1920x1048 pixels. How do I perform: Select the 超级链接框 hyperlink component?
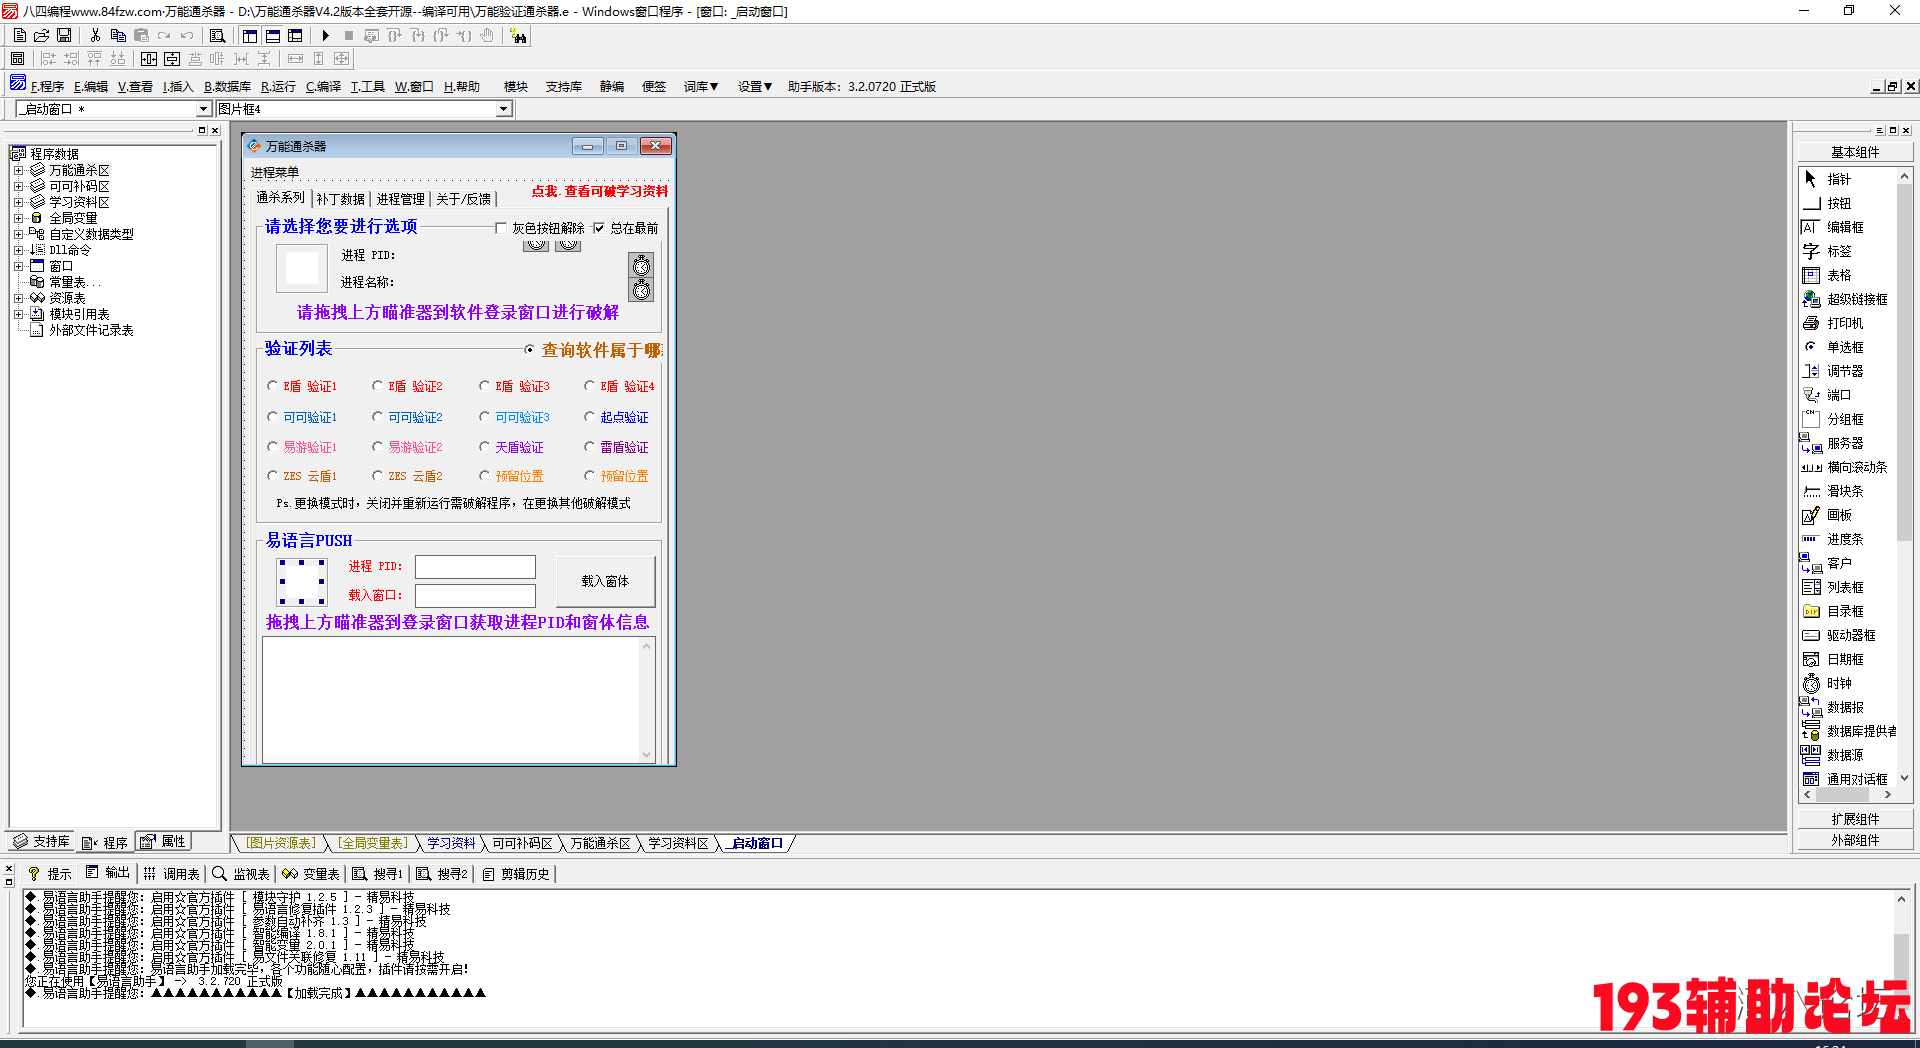(x=1848, y=299)
